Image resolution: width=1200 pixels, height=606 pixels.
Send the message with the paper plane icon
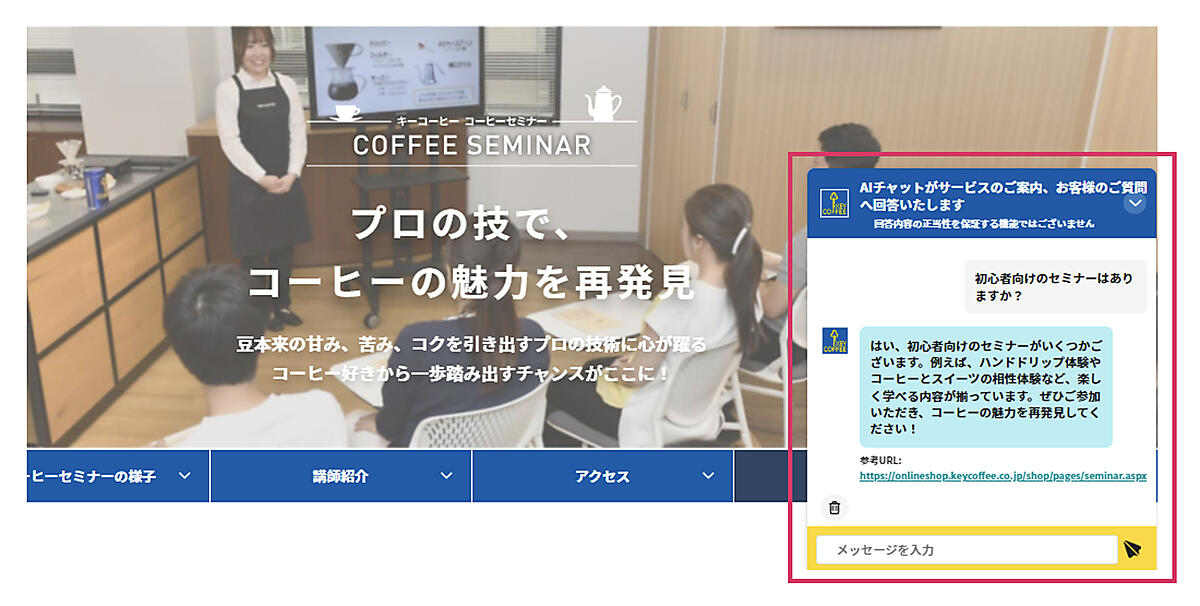[x=1132, y=549]
